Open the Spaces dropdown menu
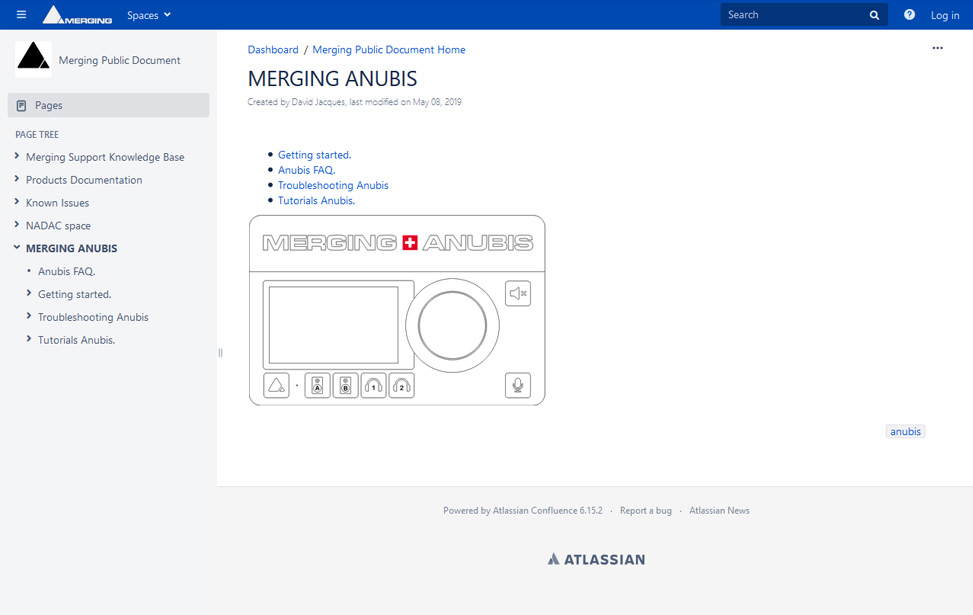The image size is (973, 615). pyautogui.click(x=149, y=15)
